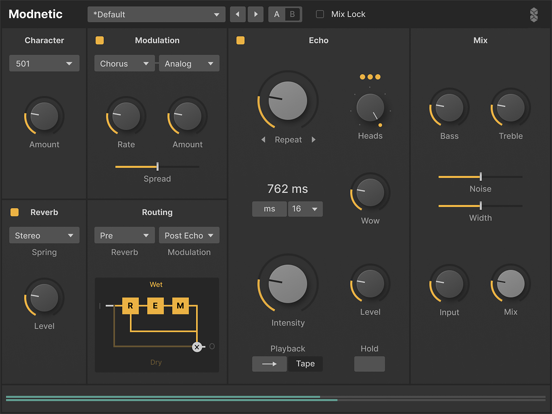Click the Modnetic plugin title
552x414 pixels.
(x=36, y=14)
